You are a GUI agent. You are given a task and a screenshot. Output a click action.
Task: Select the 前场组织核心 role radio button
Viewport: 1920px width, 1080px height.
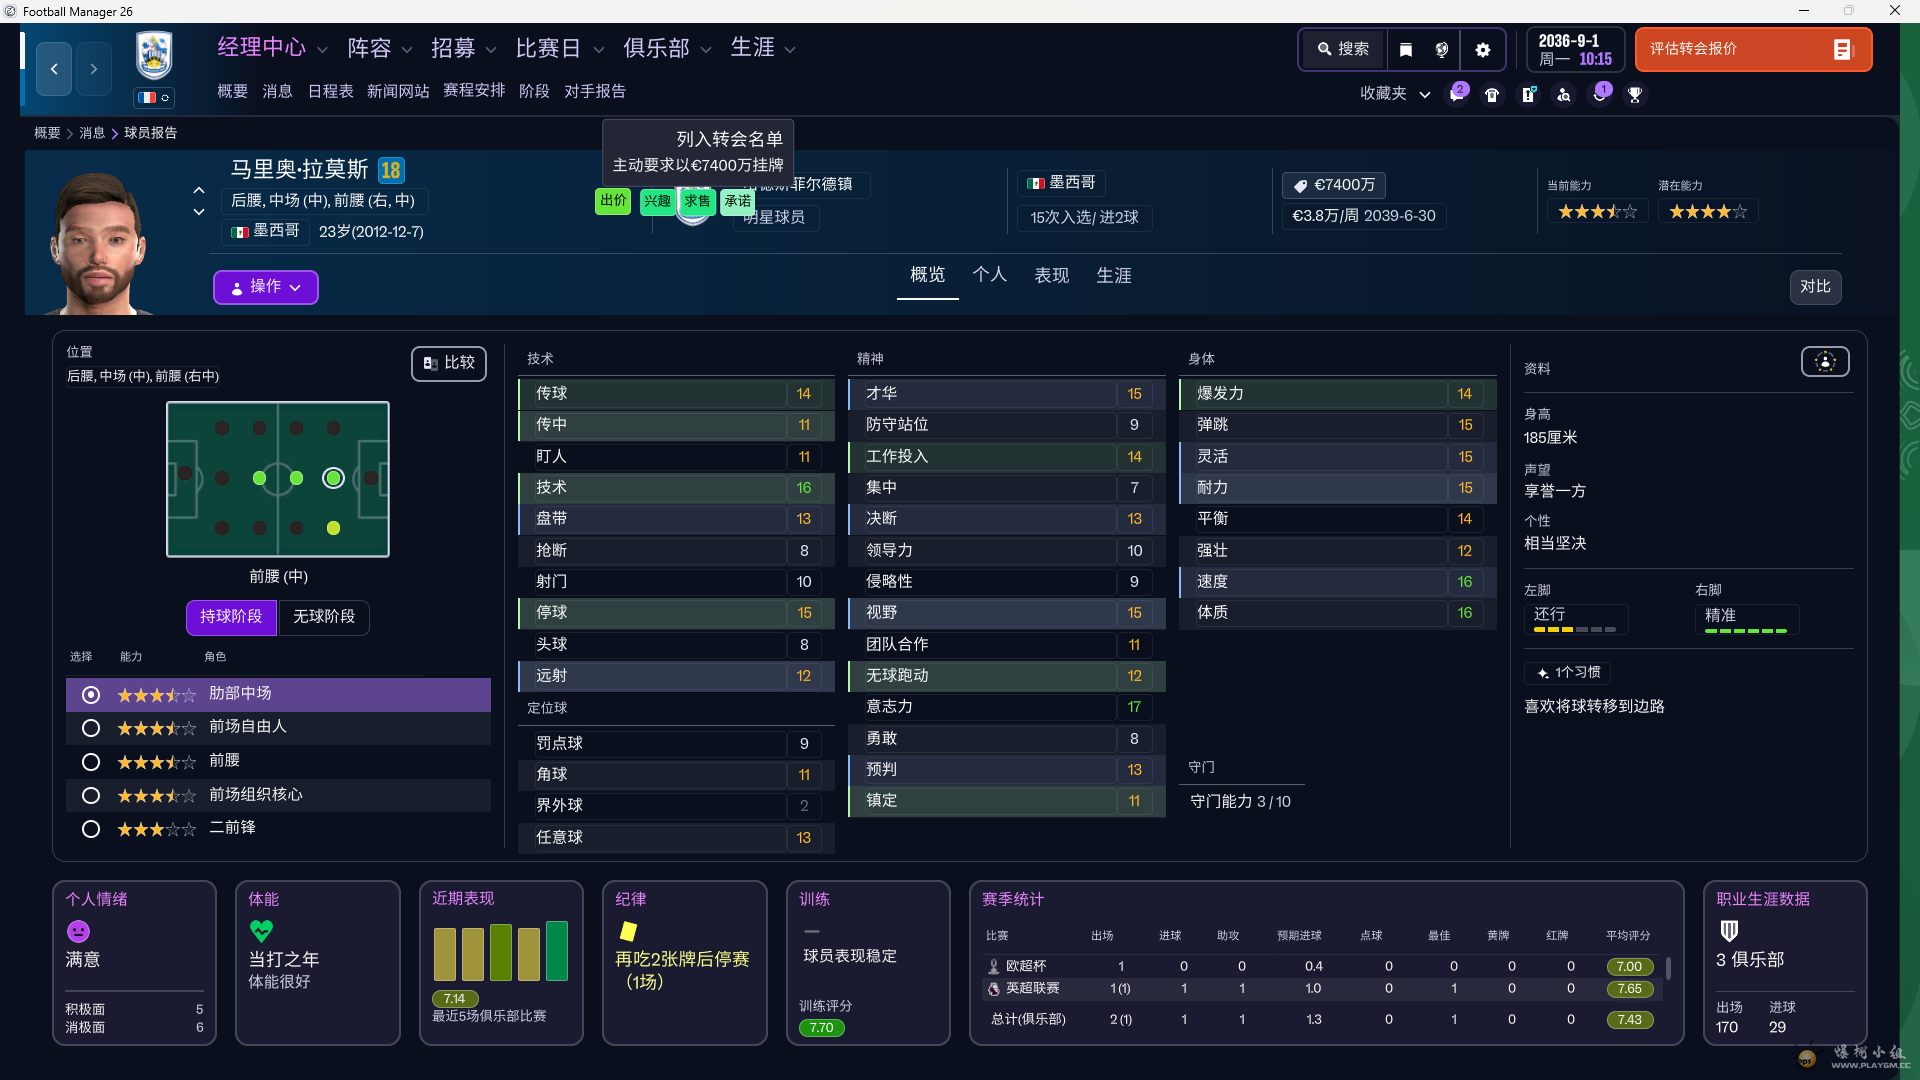click(91, 796)
